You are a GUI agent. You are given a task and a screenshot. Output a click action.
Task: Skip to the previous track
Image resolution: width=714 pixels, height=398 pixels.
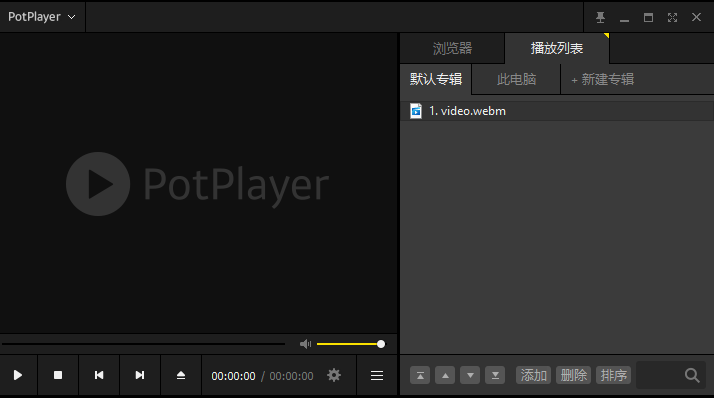pyautogui.click(x=99, y=375)
